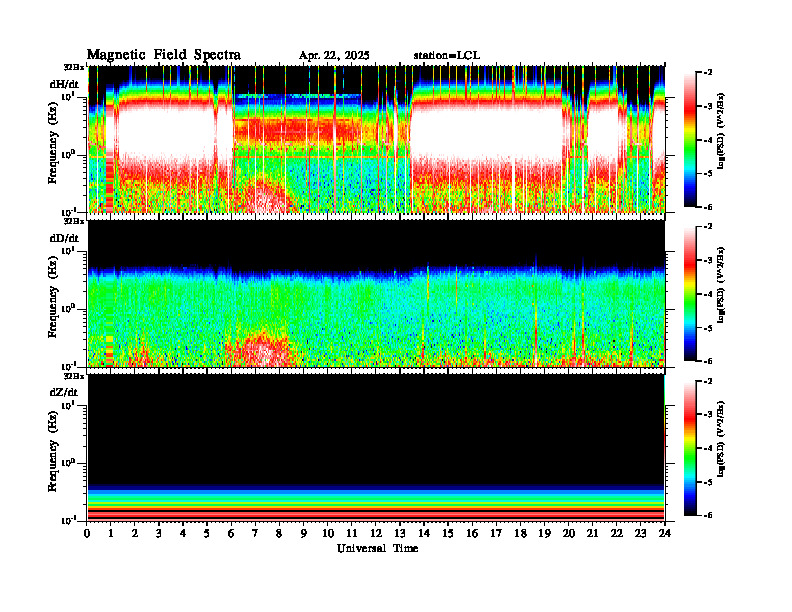The image size is (792, 612).
Task: Click the "21" hour label on time axis
Action: point(592,533)
